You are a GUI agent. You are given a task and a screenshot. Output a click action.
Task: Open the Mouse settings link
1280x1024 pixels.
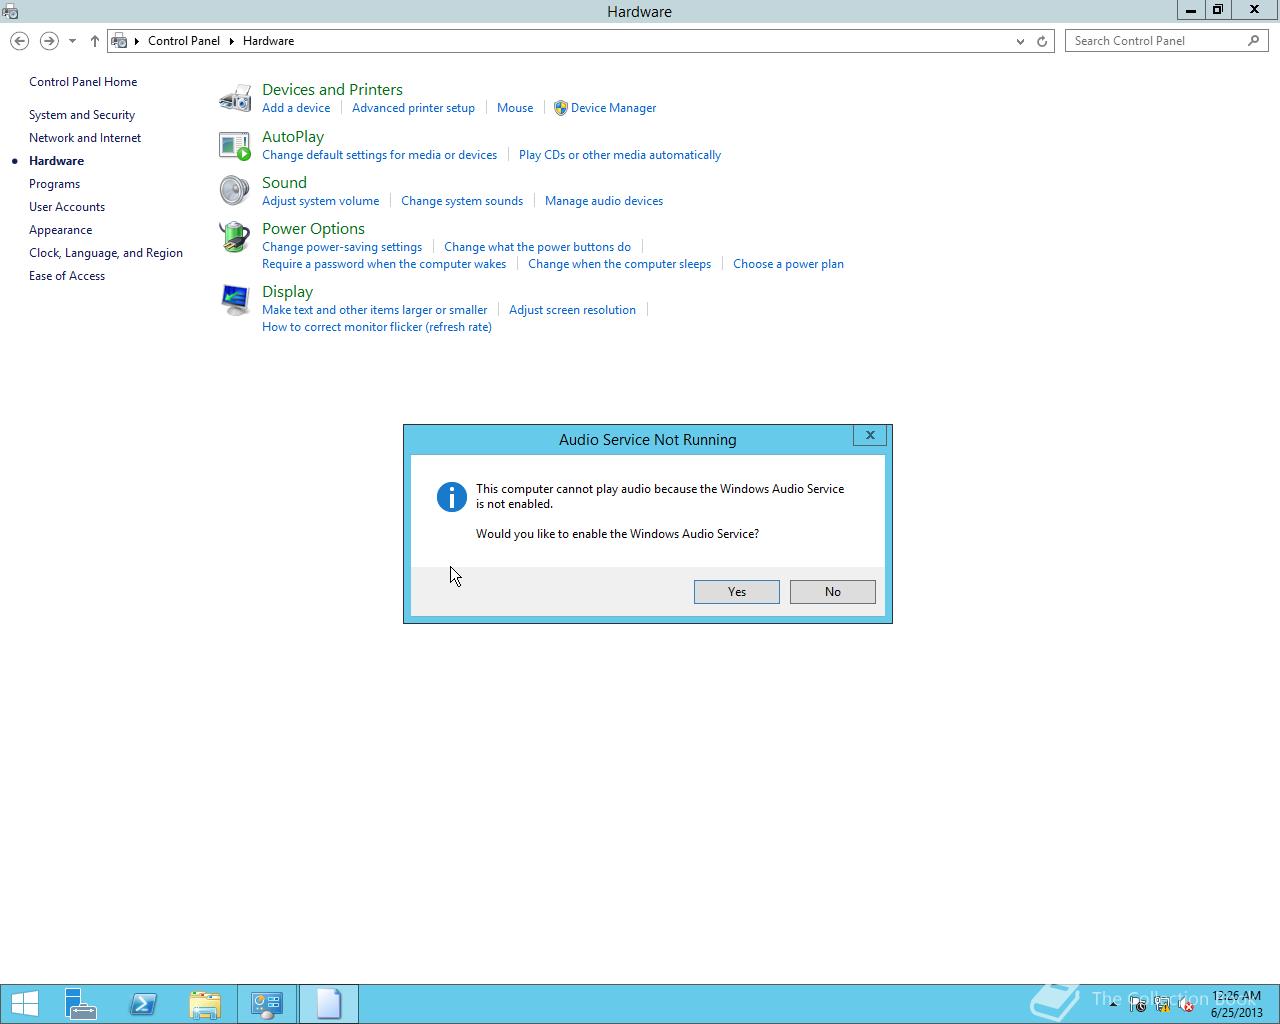(515, 108)
